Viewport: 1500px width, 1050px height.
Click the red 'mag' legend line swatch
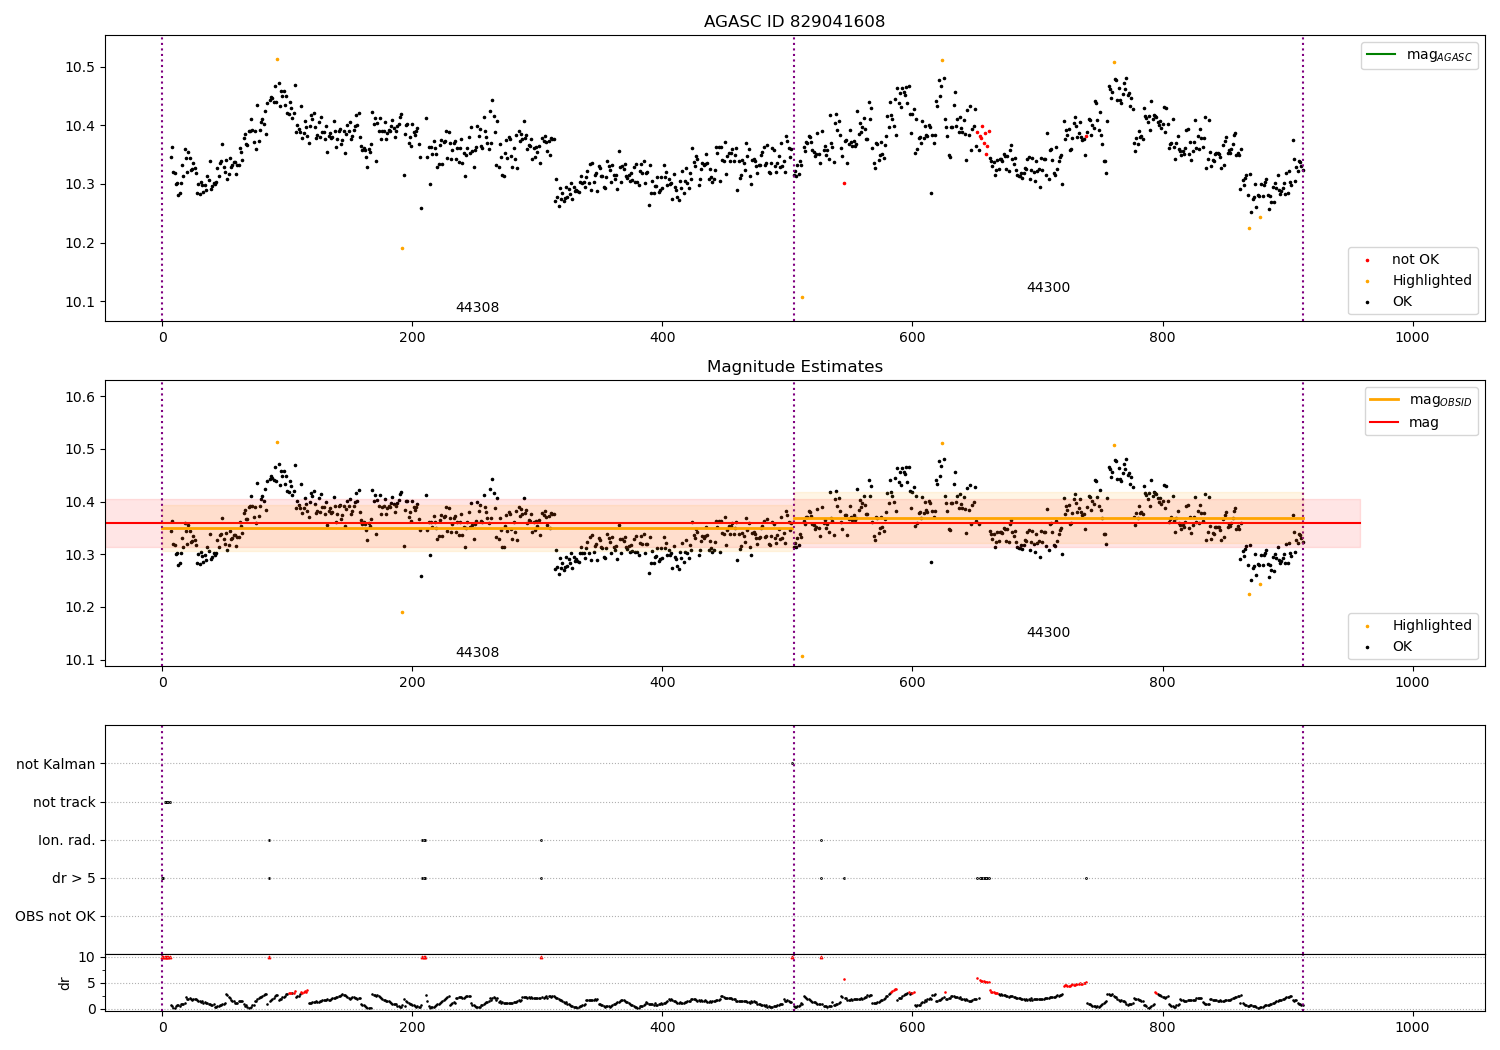point(1385,423)
